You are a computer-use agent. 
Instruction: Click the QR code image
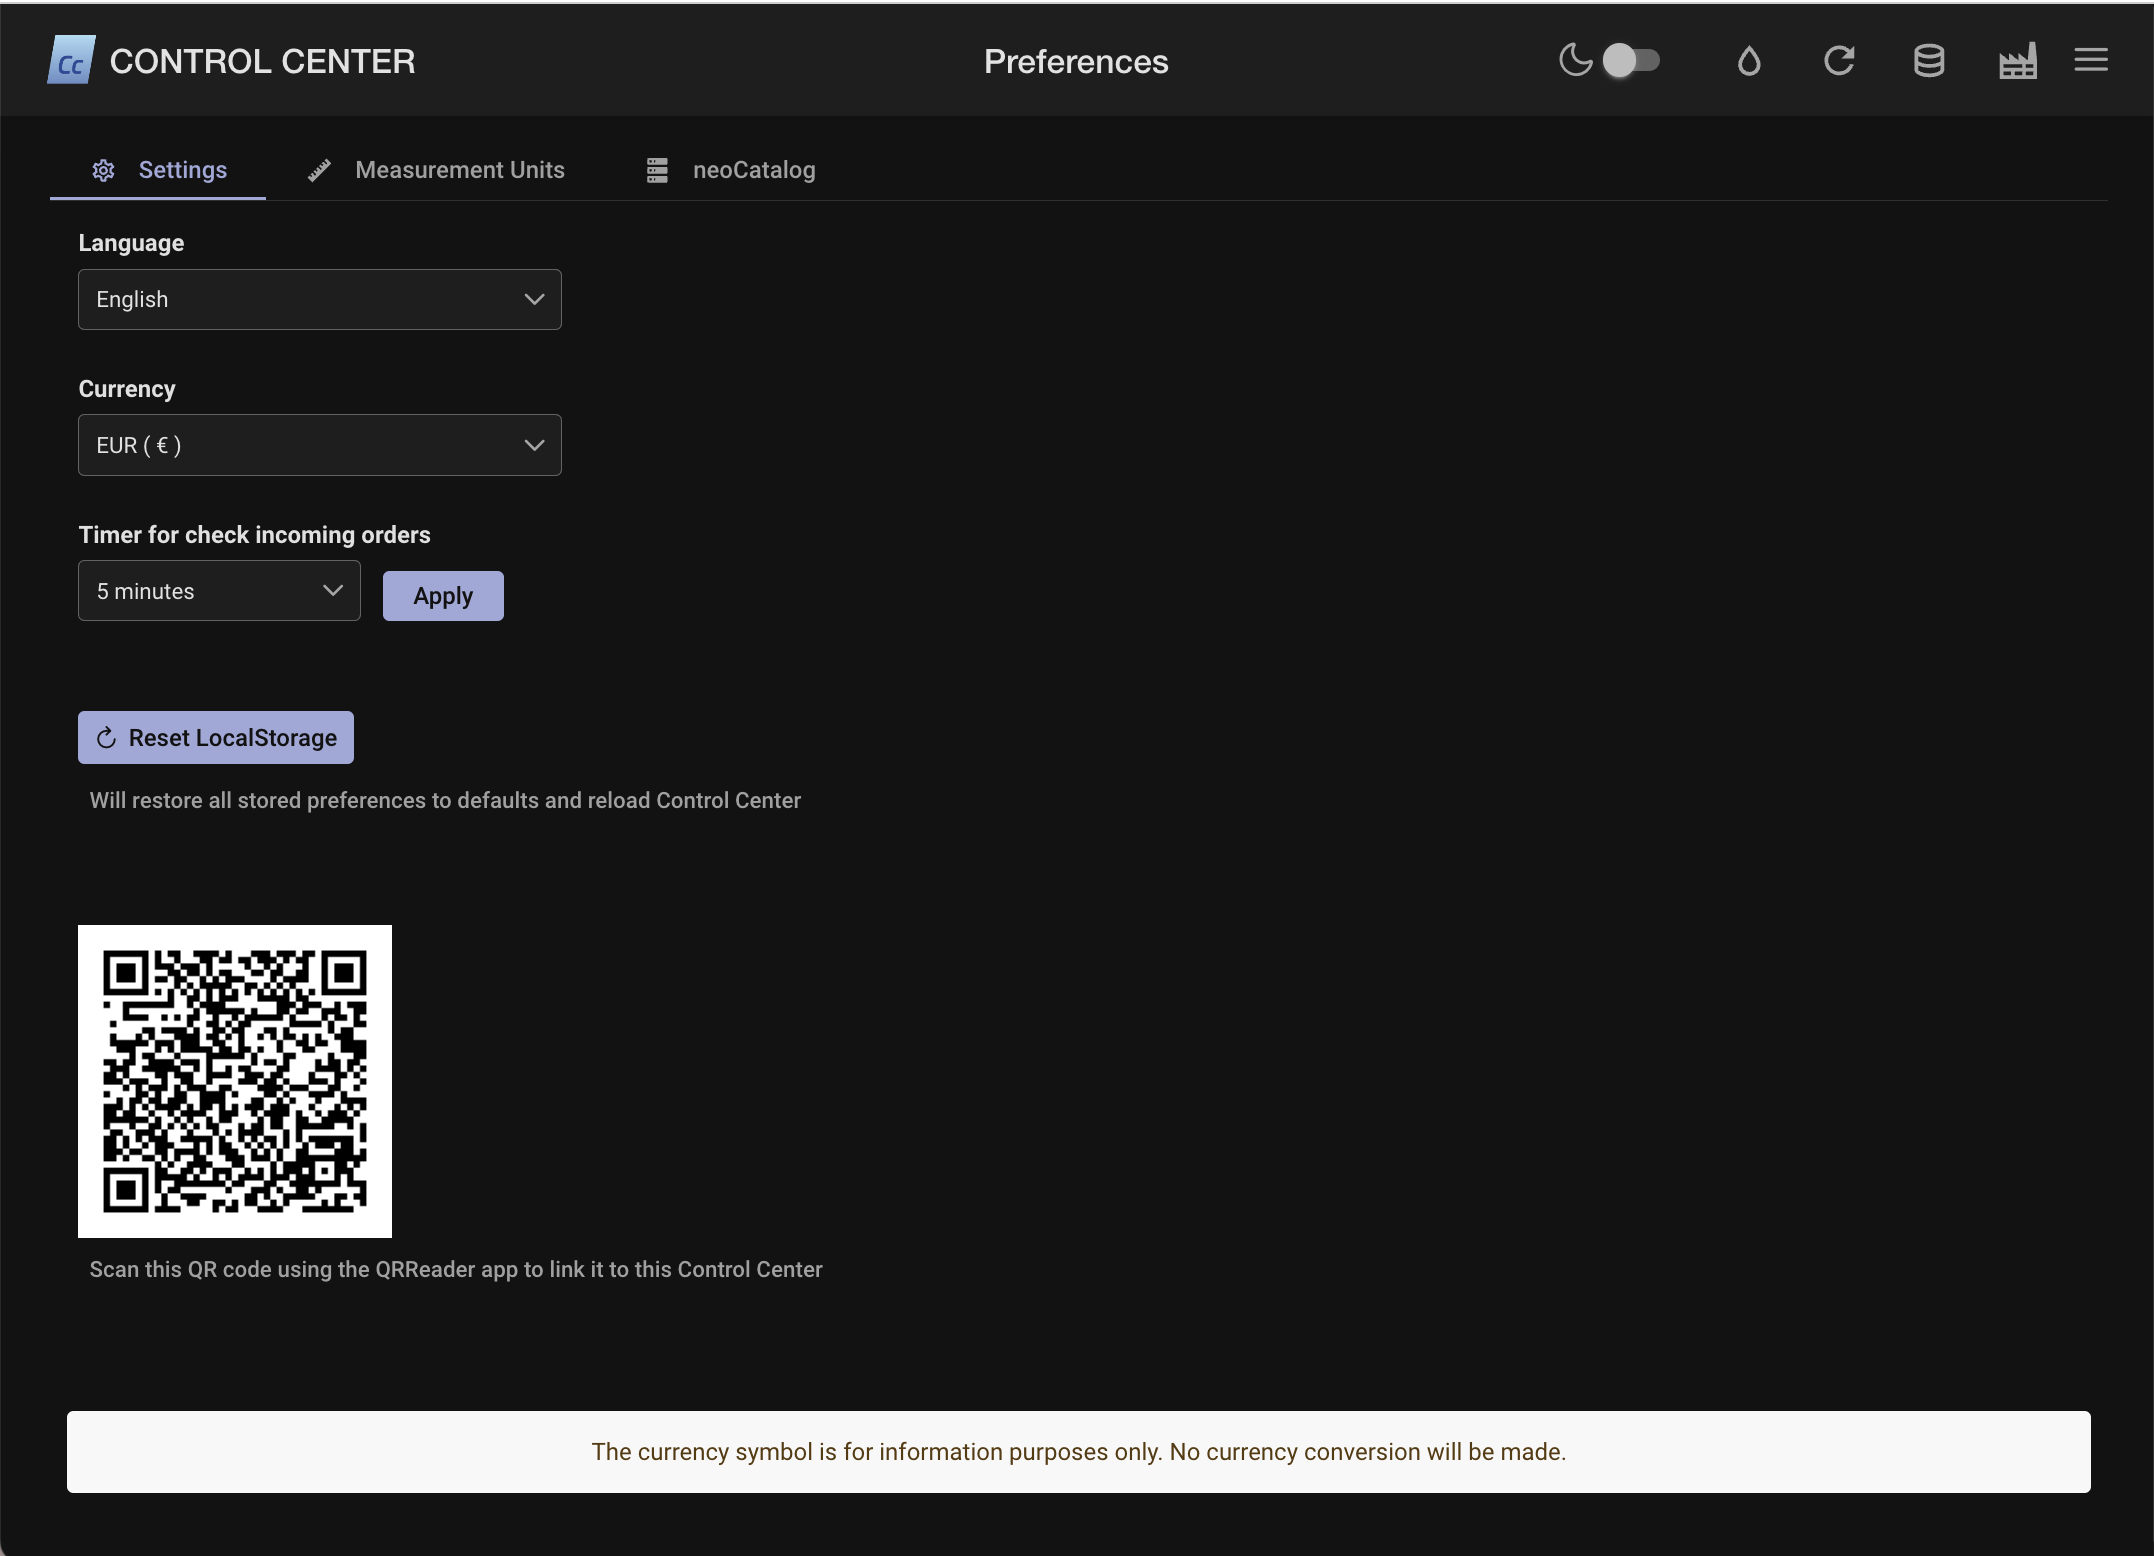pyautogui.click(x=235, y=1081)
